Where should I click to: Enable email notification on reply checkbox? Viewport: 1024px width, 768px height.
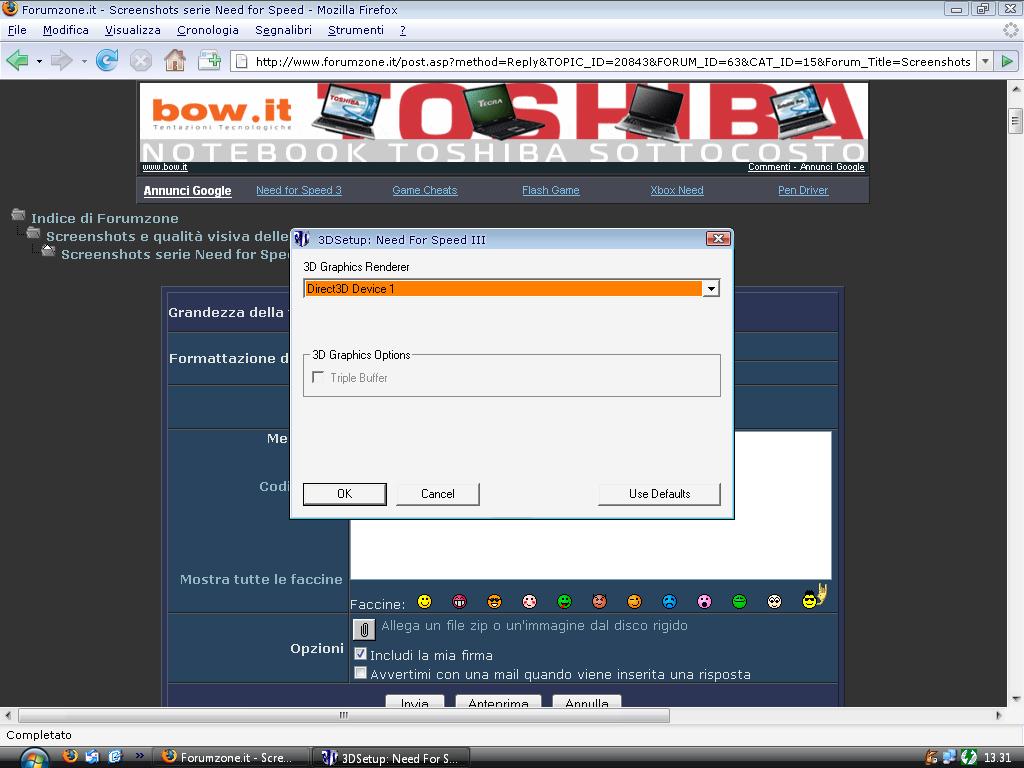tap(360, 673)
